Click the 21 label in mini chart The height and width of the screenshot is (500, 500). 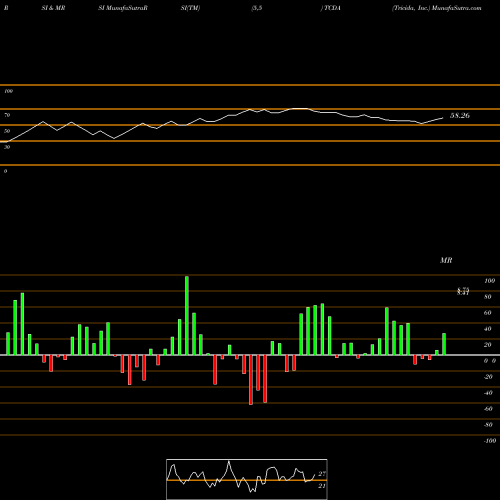322,486
